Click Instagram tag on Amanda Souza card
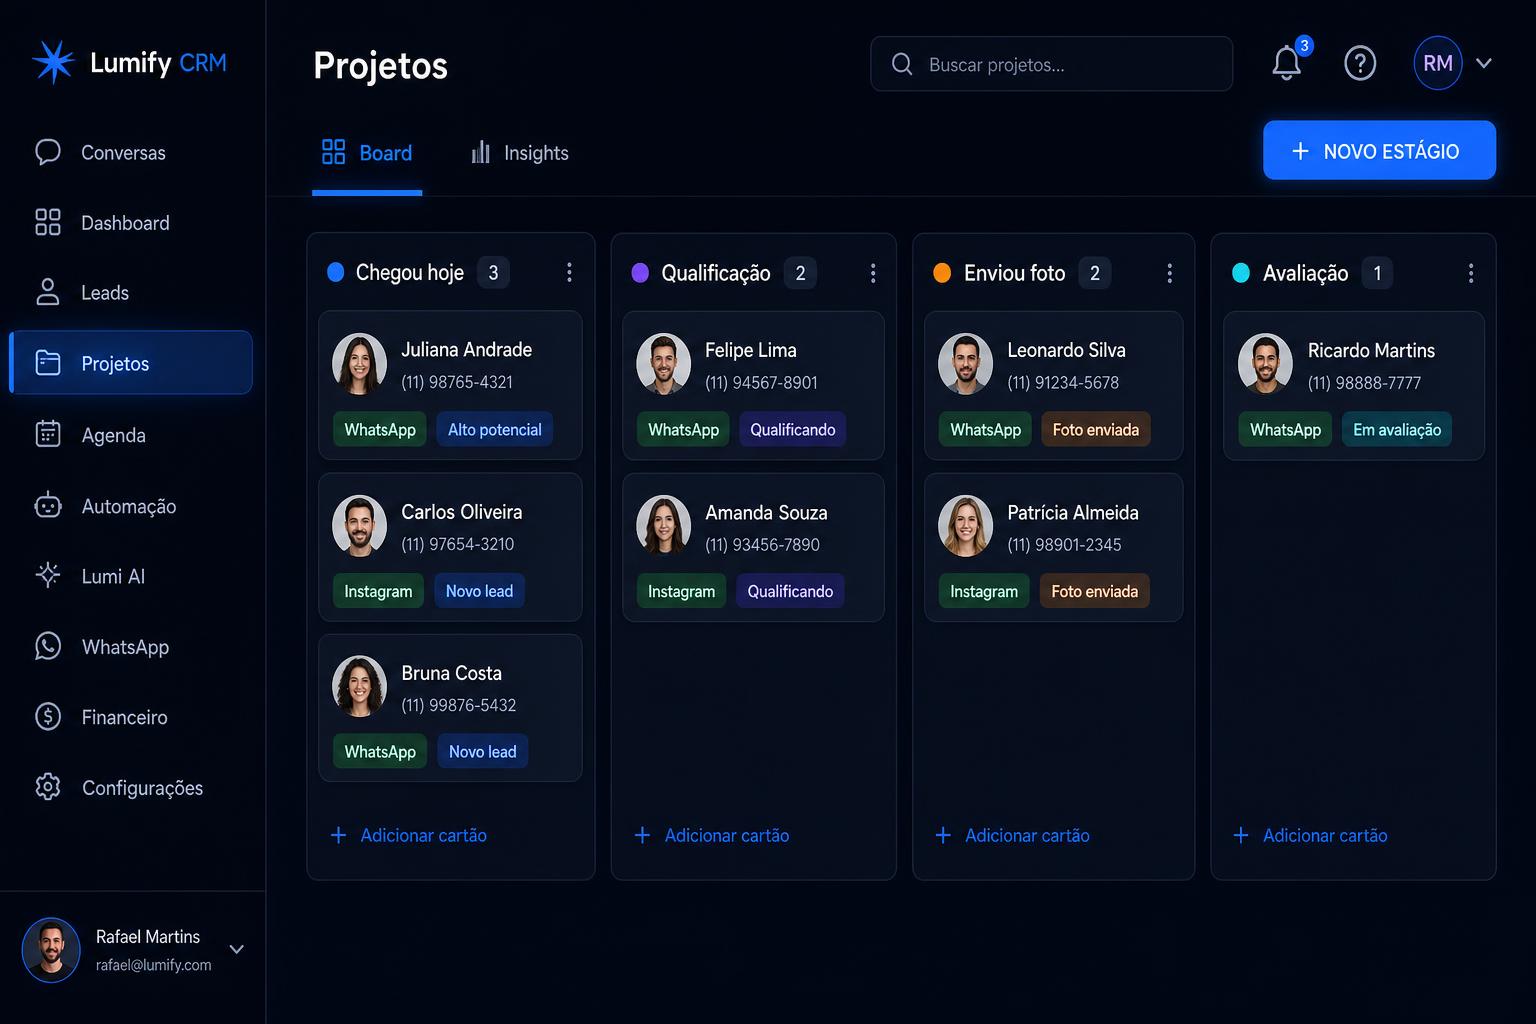This screenshot has height=1024, width=1536. point(681,591)
